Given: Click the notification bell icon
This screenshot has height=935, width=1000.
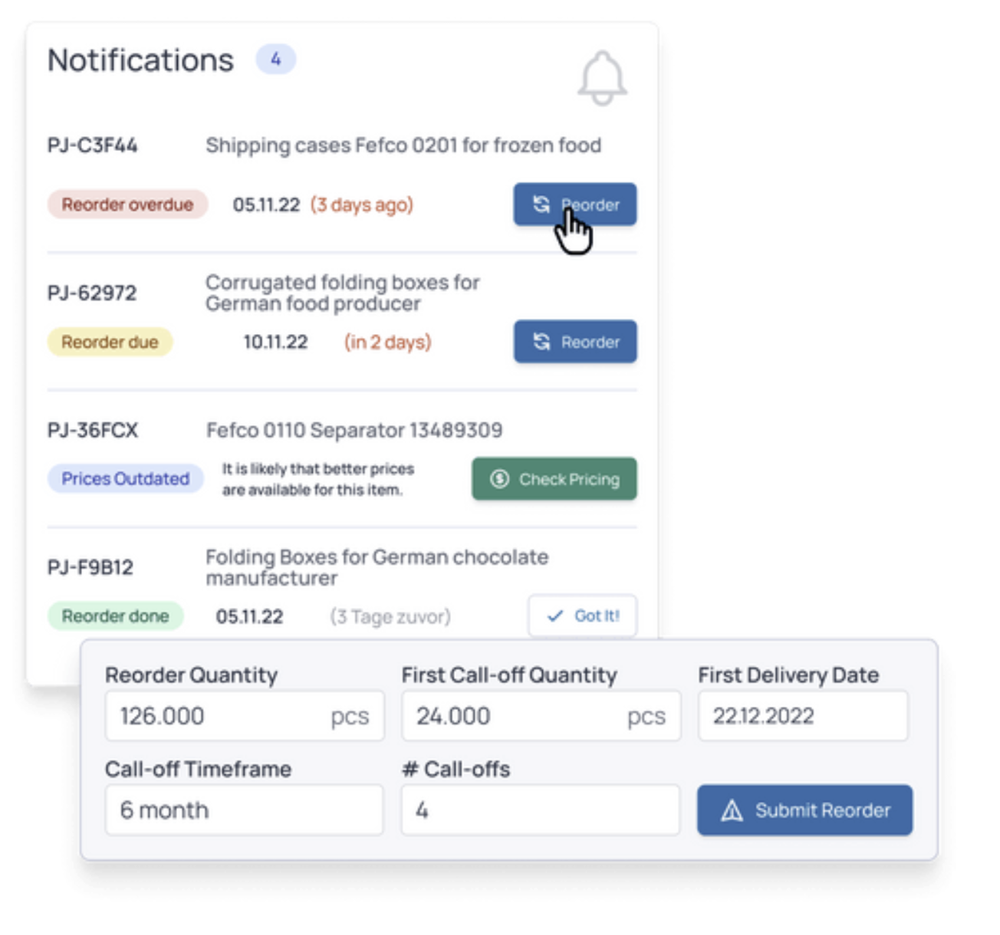Looking at the screenshot, I should (602, 78).
